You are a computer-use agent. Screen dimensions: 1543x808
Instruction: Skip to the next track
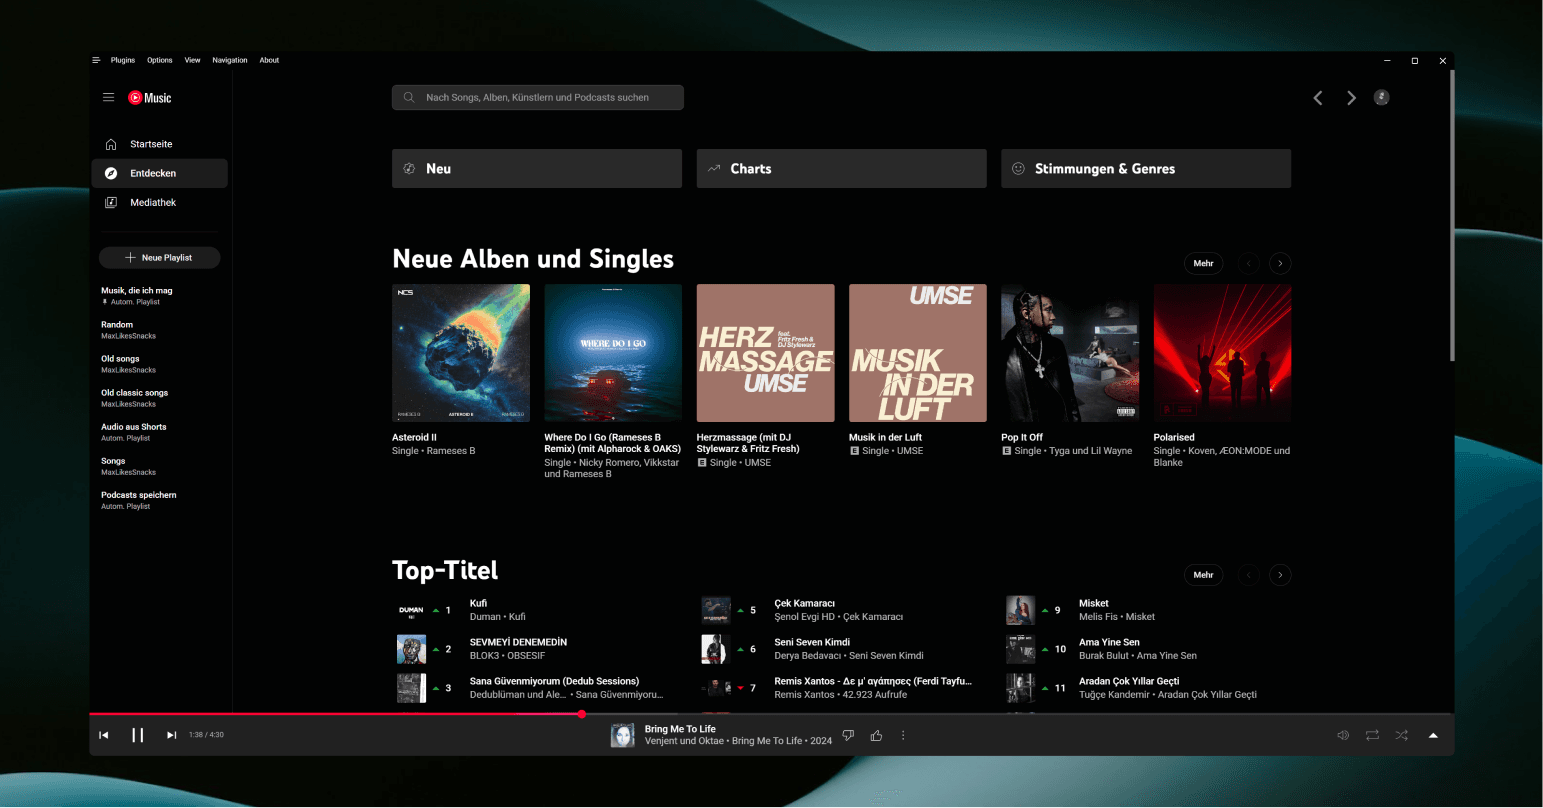coord(171,735)
